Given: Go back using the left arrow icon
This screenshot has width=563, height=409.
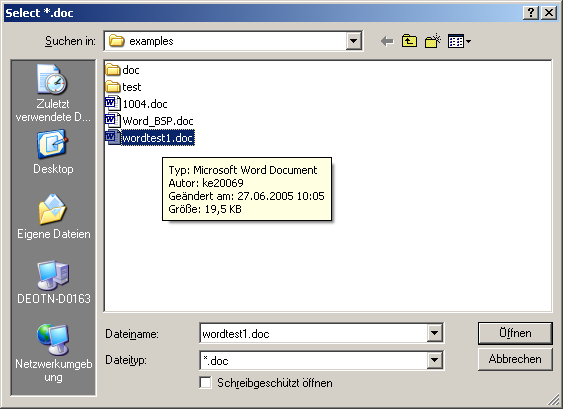Looking at the screenshot, I should [387, 41].
